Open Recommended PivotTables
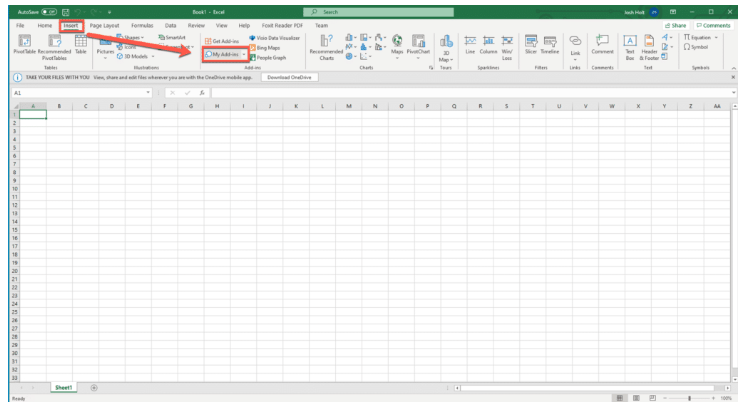Image resolution: width=743 pixels, height=411 pixels. (x=54, y=47)
